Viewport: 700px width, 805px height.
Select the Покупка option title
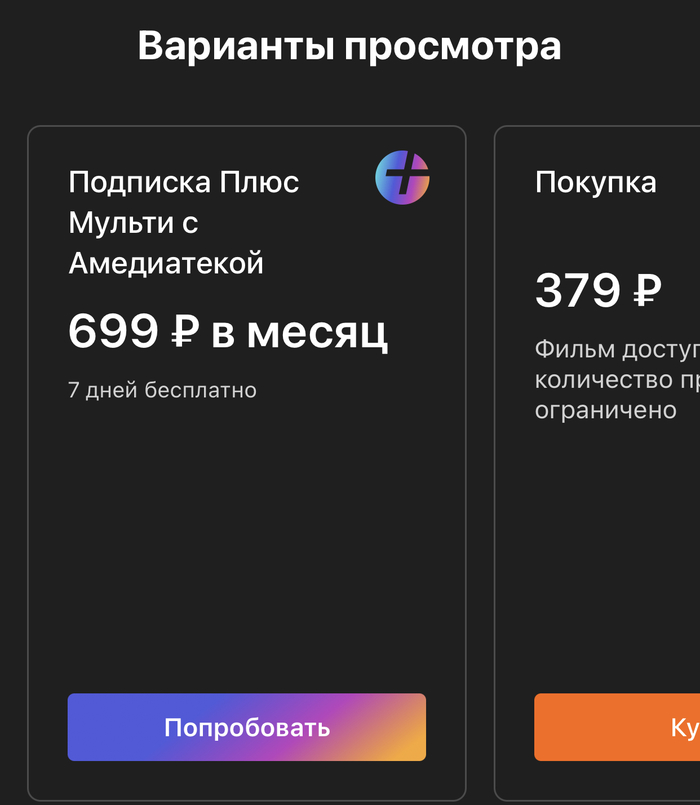pyautogui.click(x=596, y=182)
